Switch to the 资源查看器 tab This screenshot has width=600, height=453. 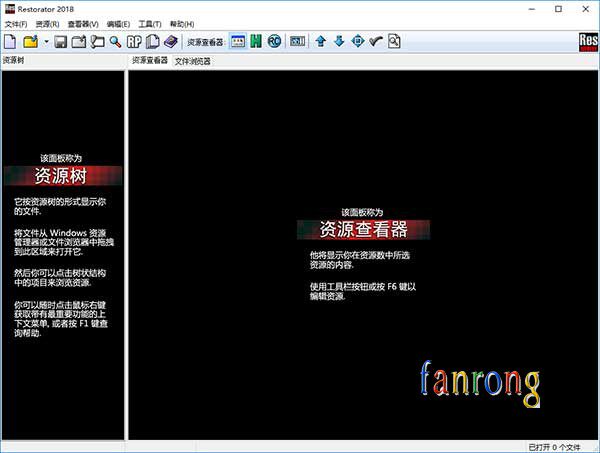pos(150,60)
